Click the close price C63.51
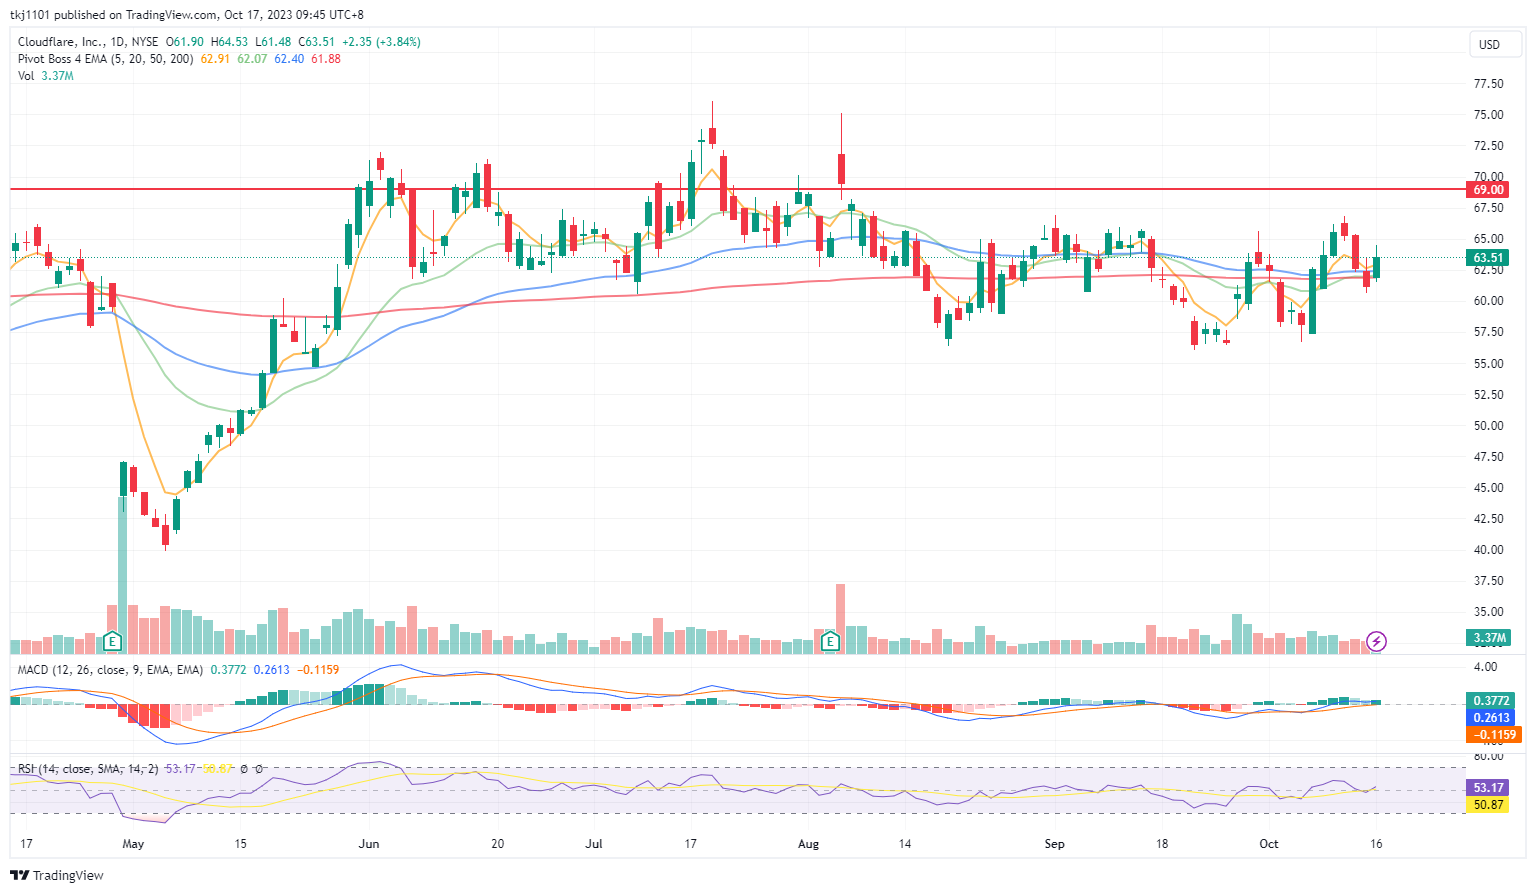Screen dimensions: 1536x893 coord(317,42)
